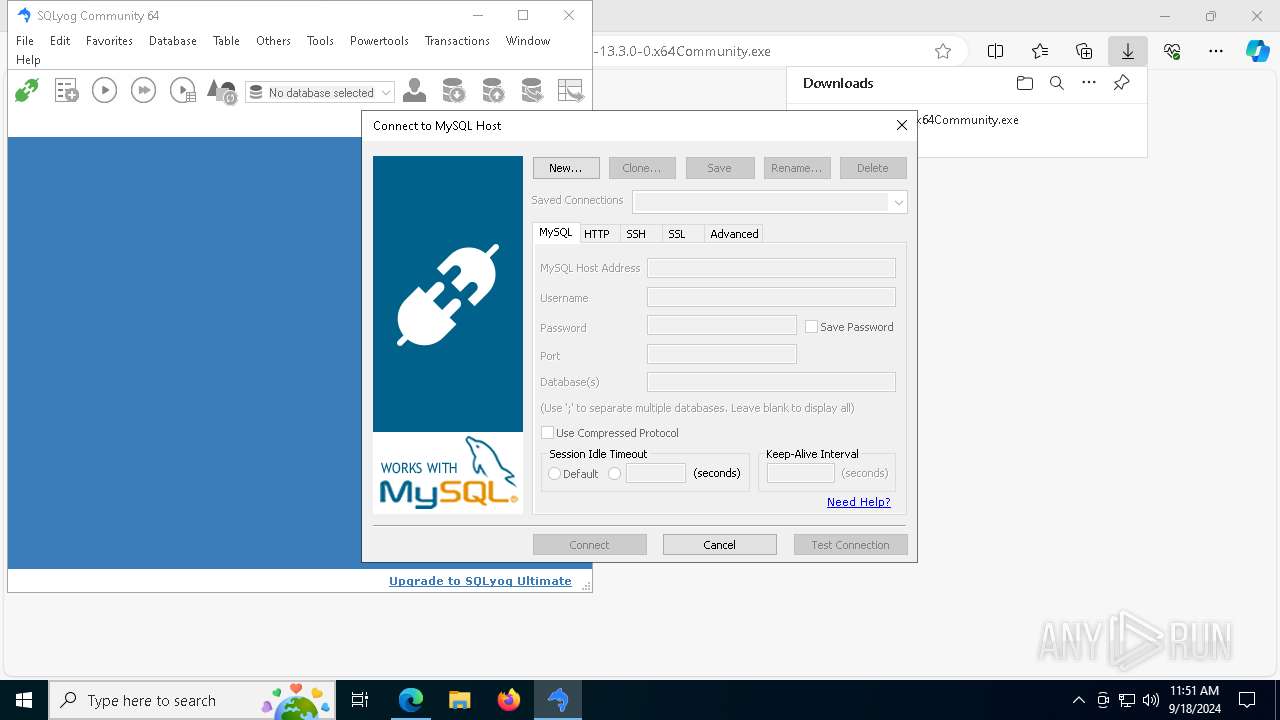Click More options ellipsis in Downloads panel
Screen dimensions: 1280x720
tap(1089, 83)
